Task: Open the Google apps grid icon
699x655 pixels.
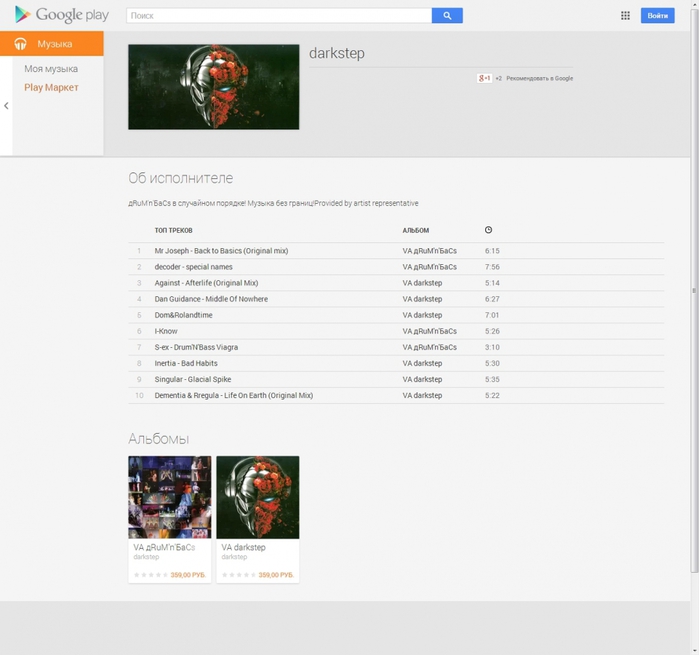Action: (625, 16)
